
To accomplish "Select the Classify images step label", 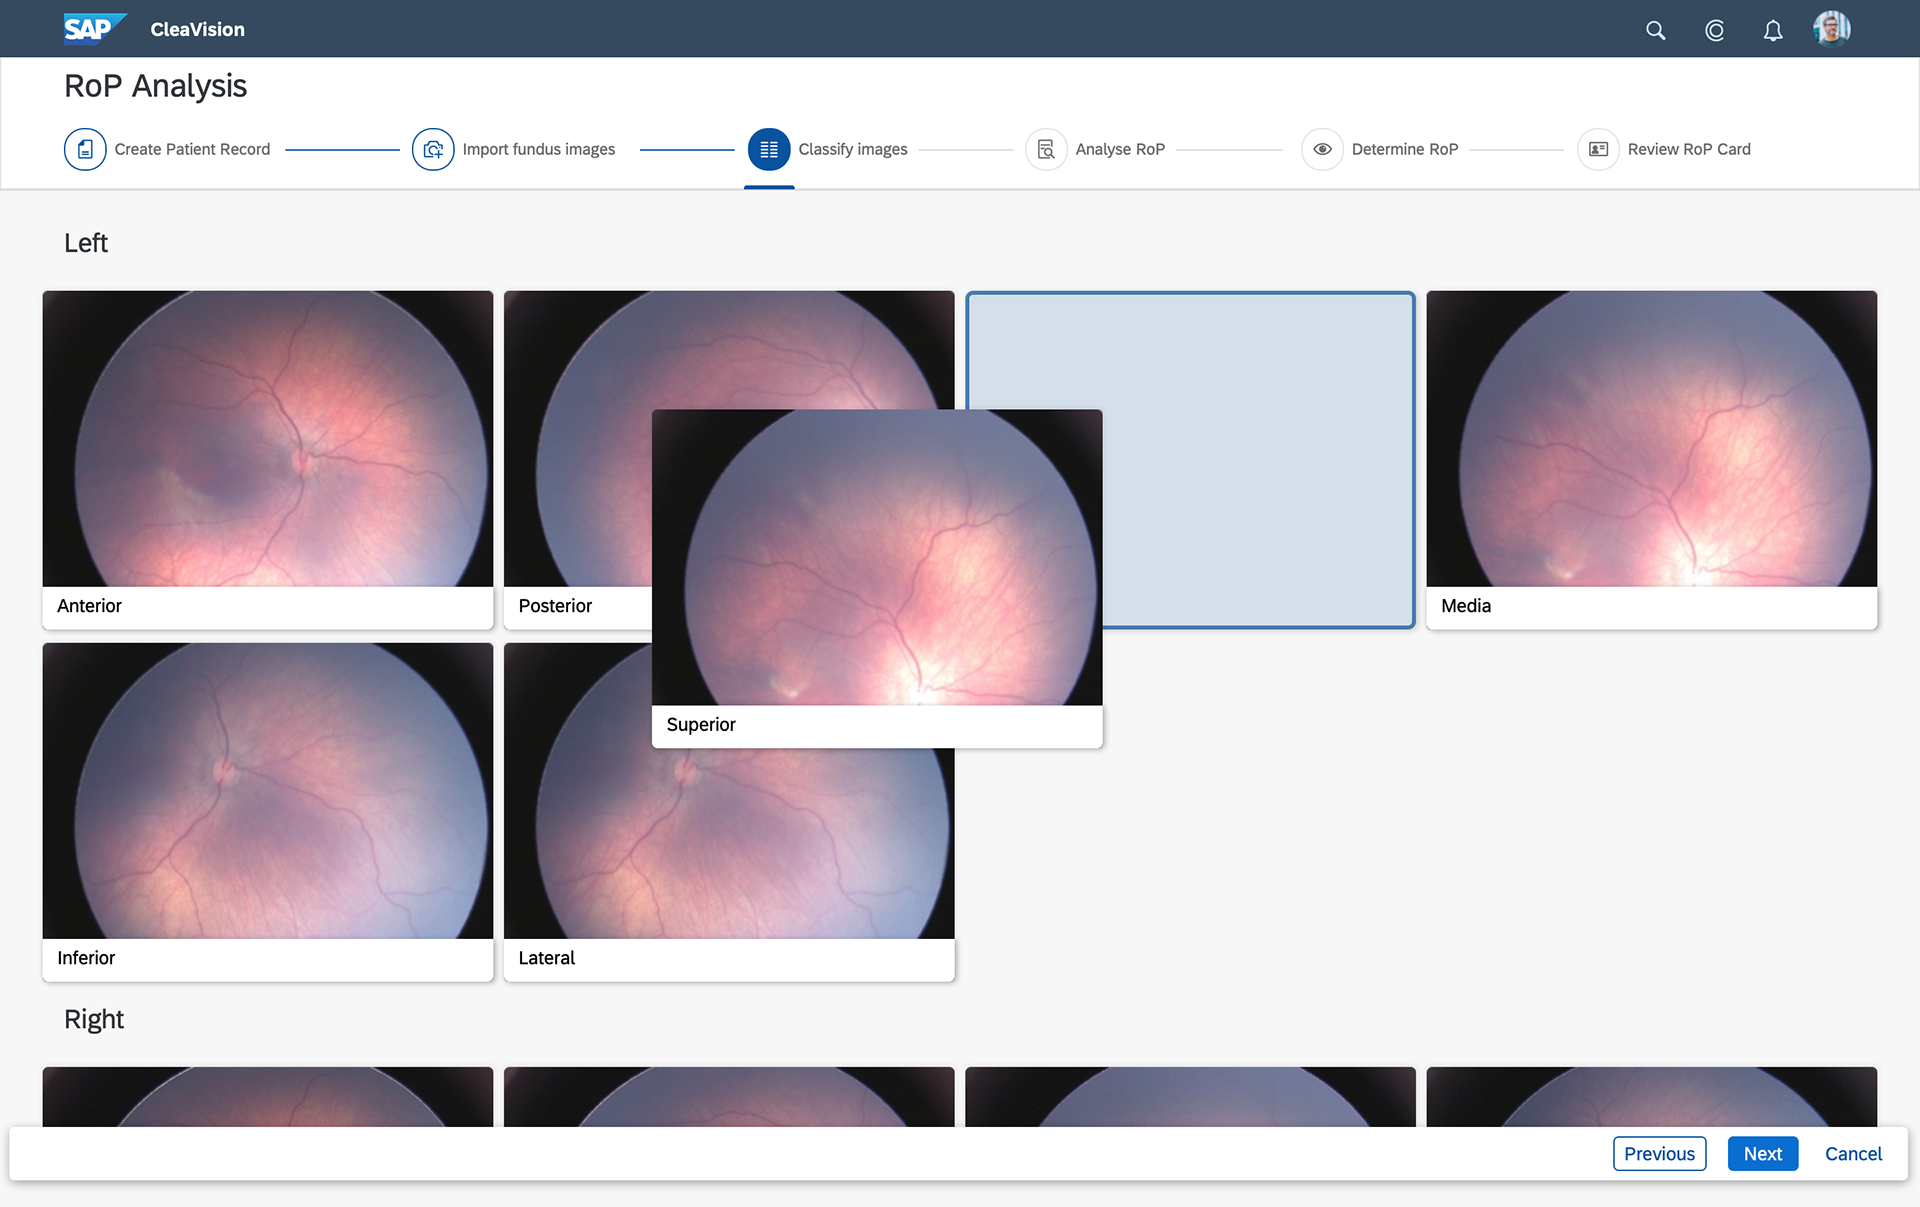I will coord(853,149).
